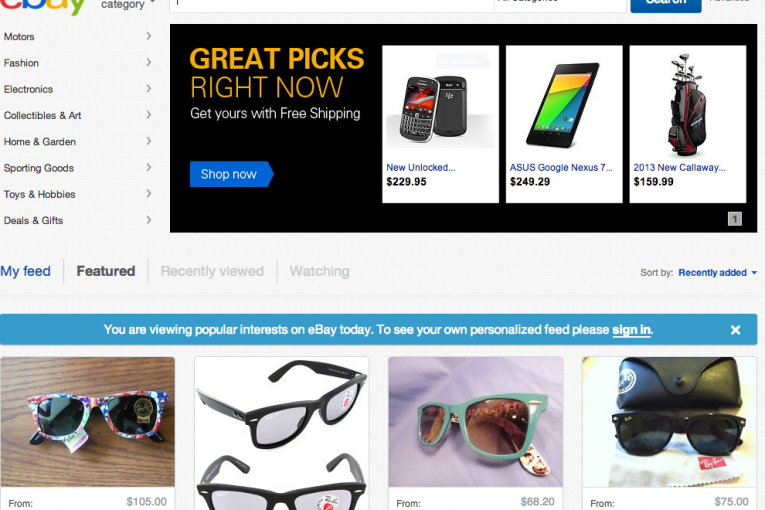This screenshot has width=765, height=510.
Task: Open the colorful floral Ray-Ban sunglasses listing
Action: coord(88,422)
